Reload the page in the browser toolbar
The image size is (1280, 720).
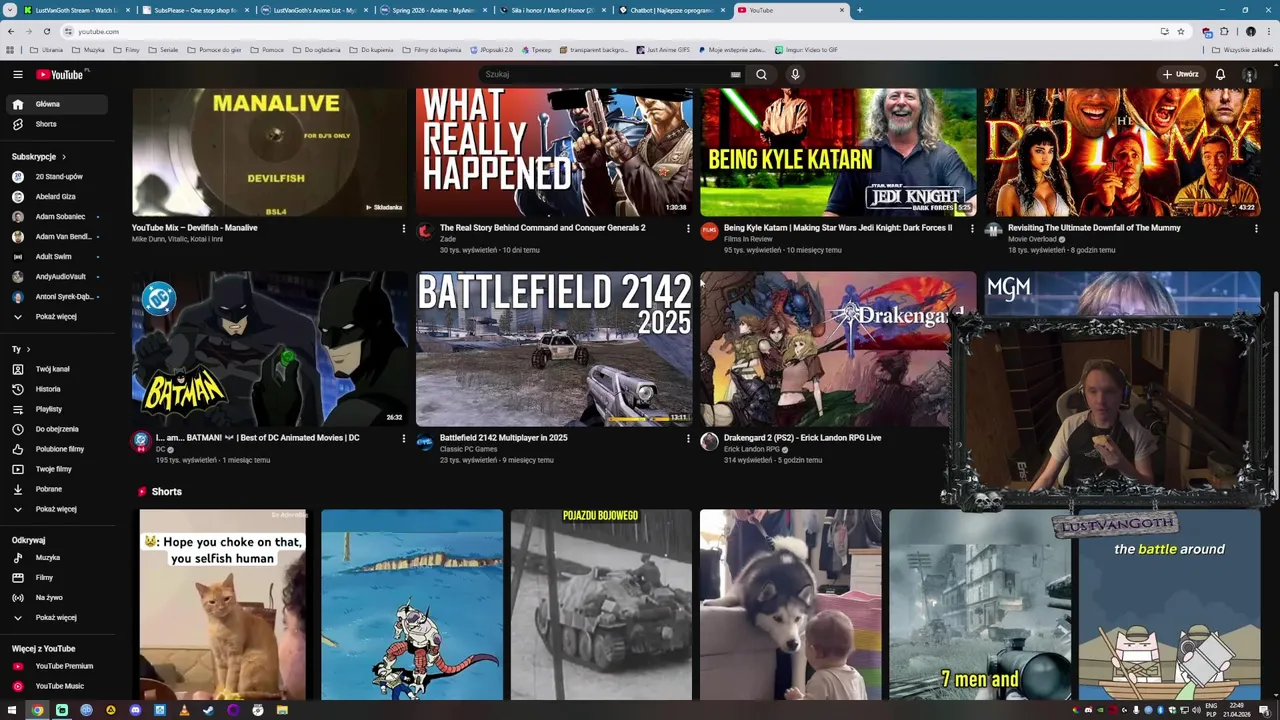[46, 31]
